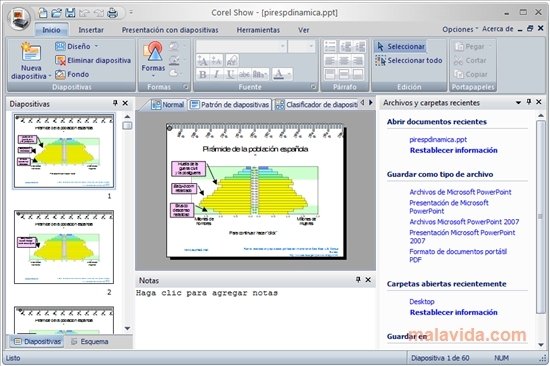Pin the Diapositivas panel
Viewport: 550px width, 366px height.
click(115, 103)
